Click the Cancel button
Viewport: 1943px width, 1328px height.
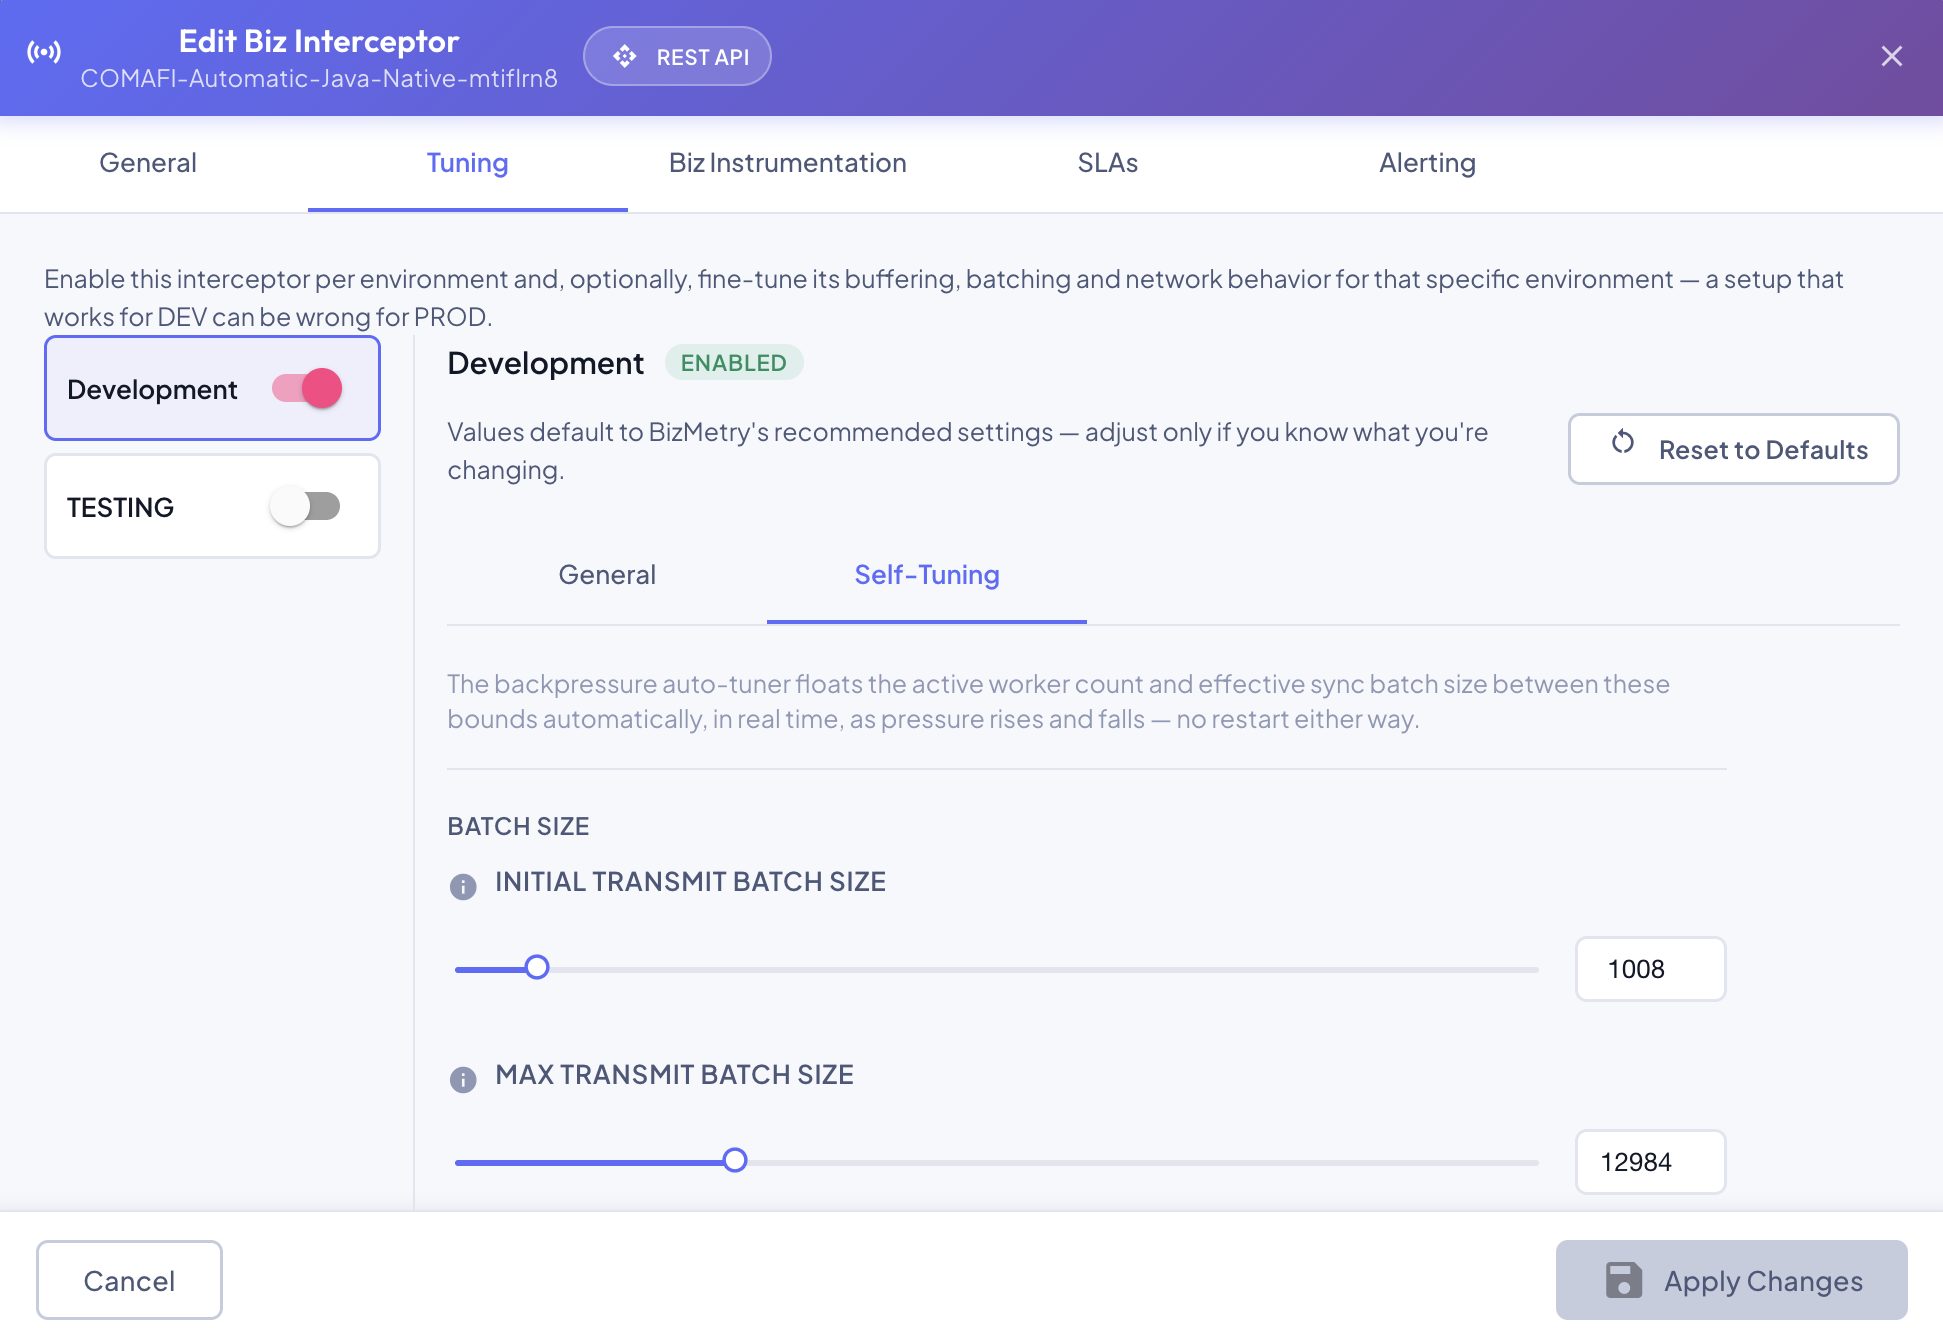pos(129,1280)
